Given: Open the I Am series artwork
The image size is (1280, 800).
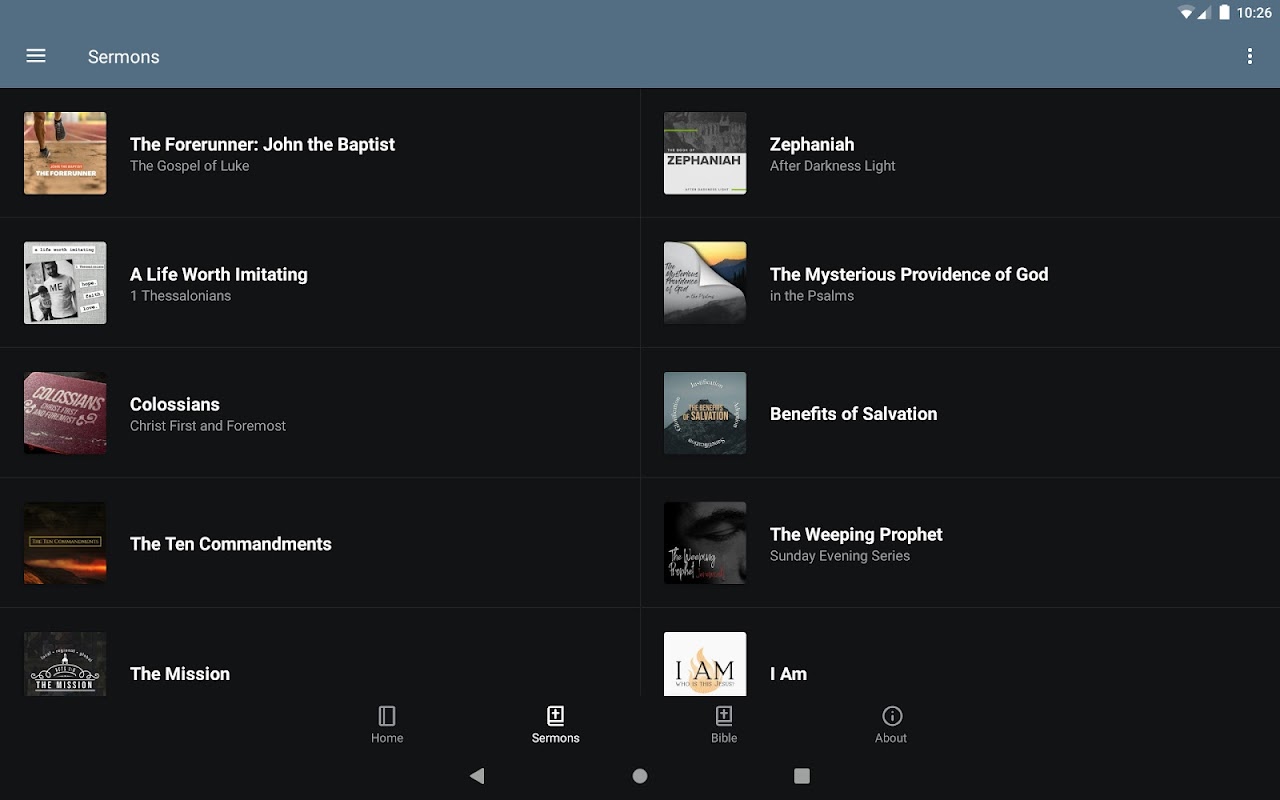Looking at the screenshot, I should tap(705, 664).
